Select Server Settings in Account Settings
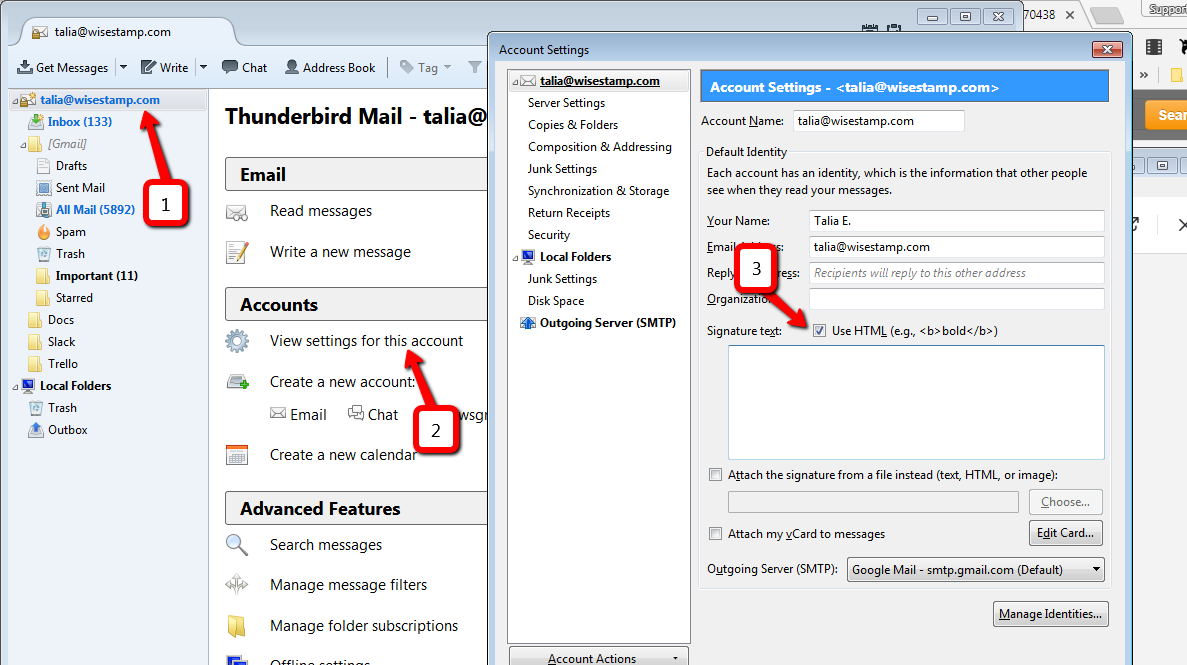This screenshot has width=1187, height=665. coord(566,102)
